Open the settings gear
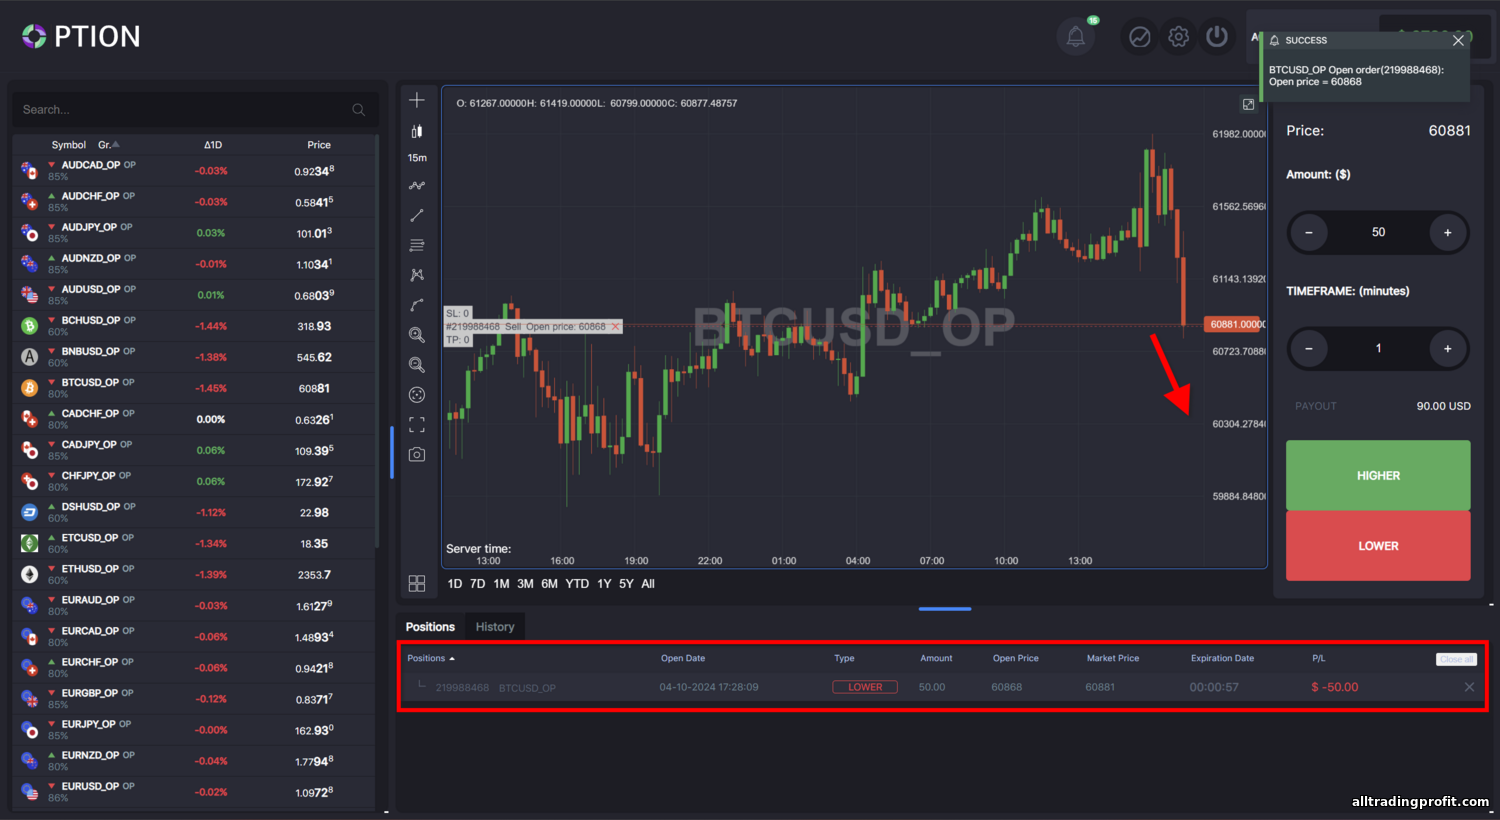 coord(1178,37)
